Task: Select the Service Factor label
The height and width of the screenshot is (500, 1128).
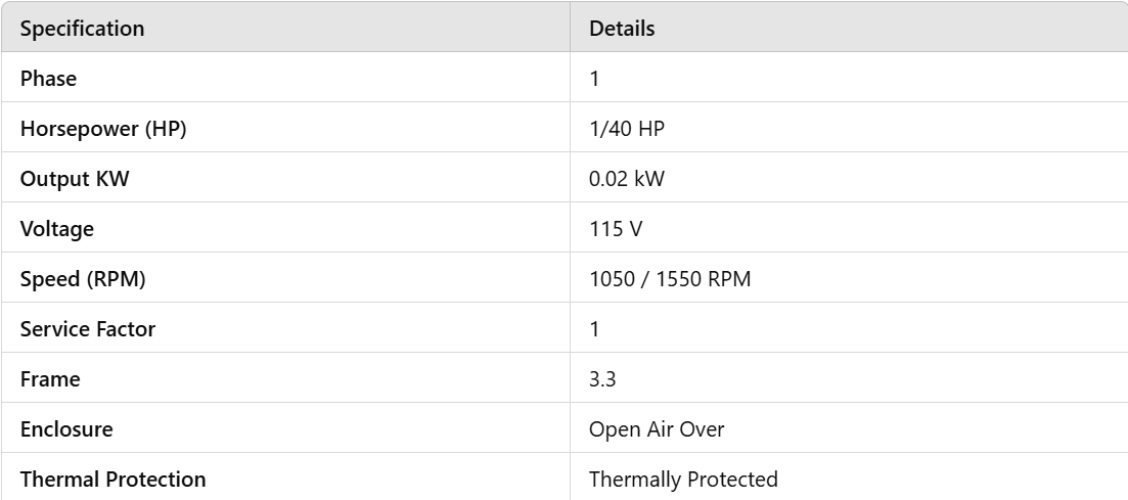Action: (x=87, y=329)
